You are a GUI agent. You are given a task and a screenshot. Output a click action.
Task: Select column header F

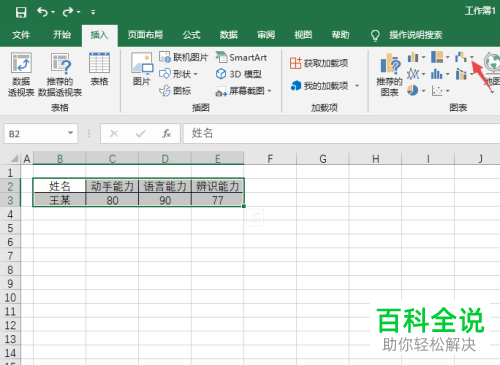coord(270,158)
